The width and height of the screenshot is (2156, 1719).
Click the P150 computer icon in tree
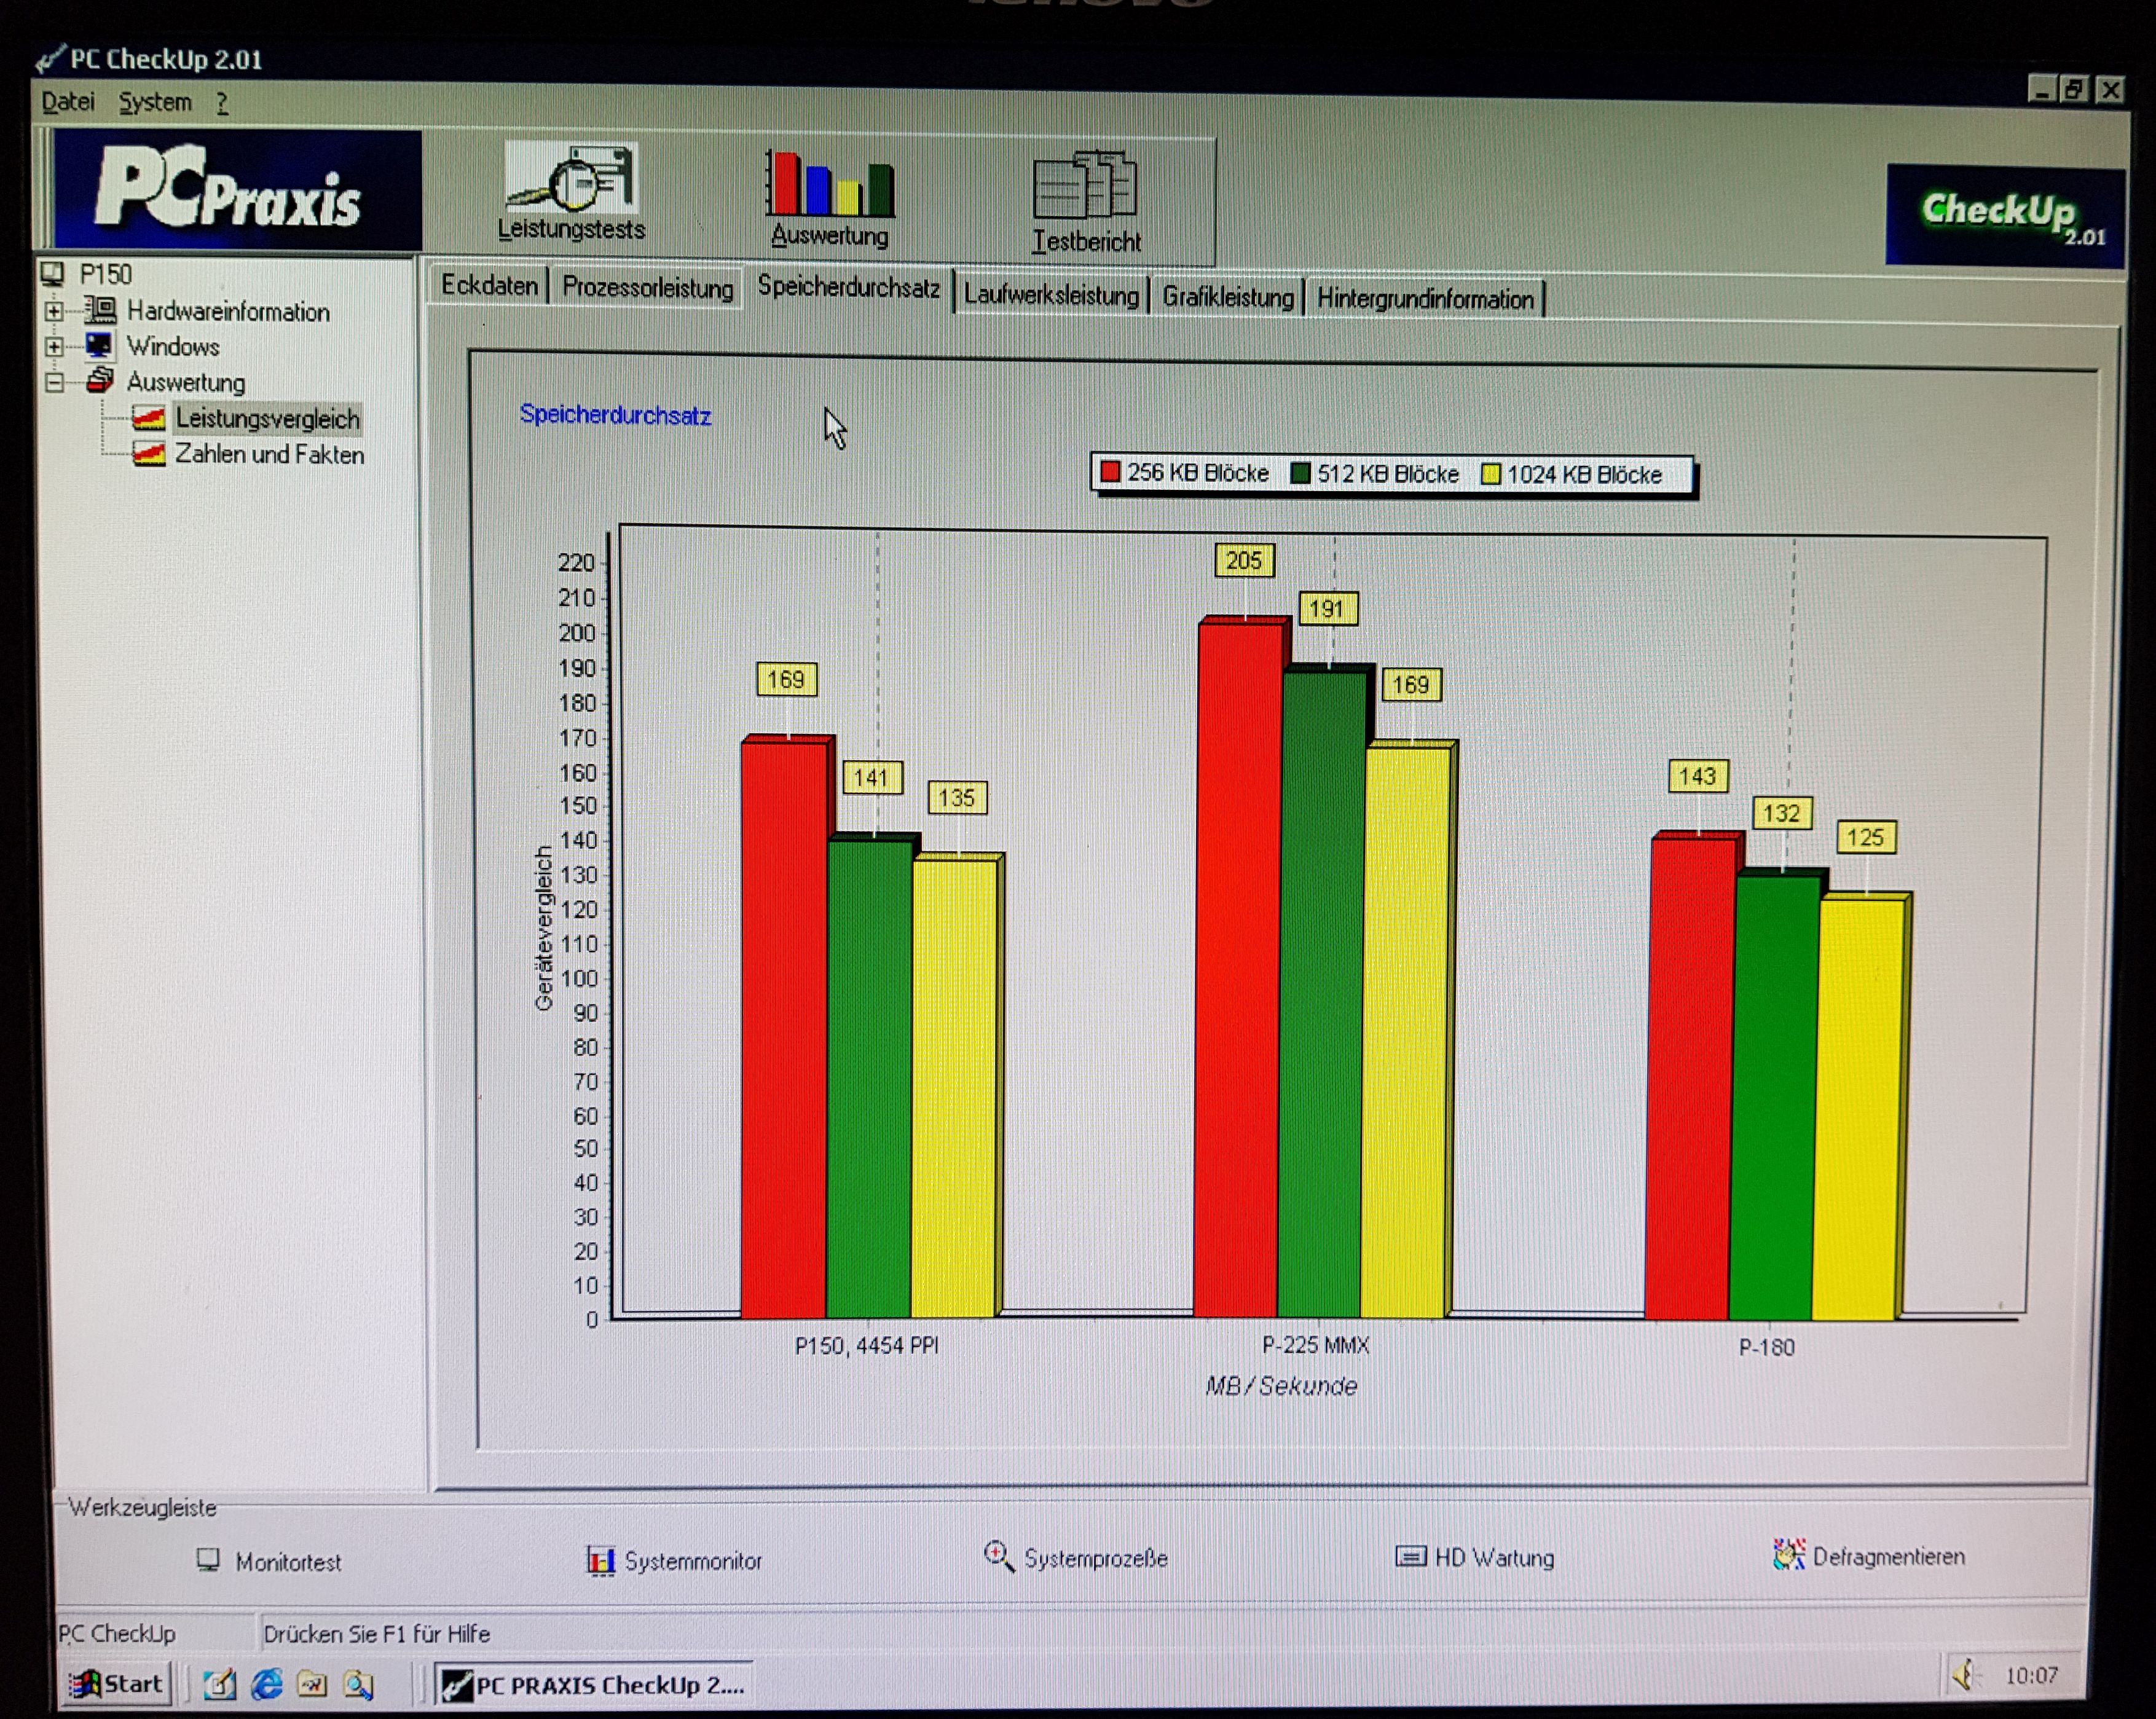[52, 273]
